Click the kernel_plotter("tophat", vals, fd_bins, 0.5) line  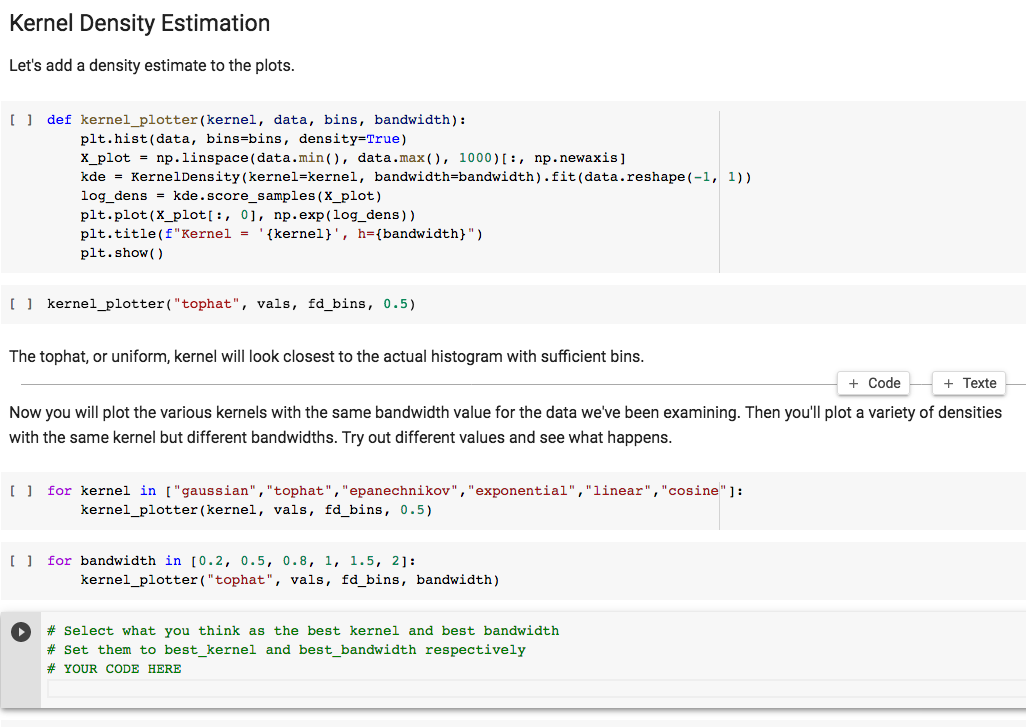pyautogui.click(x=231, y=304)
